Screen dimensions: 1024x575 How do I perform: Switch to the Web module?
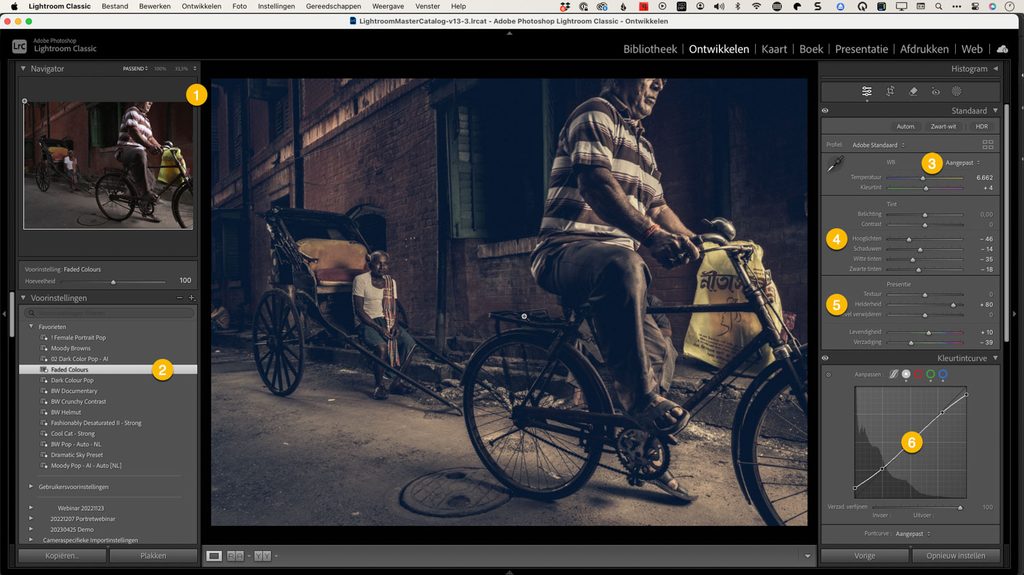click(972, 49)
